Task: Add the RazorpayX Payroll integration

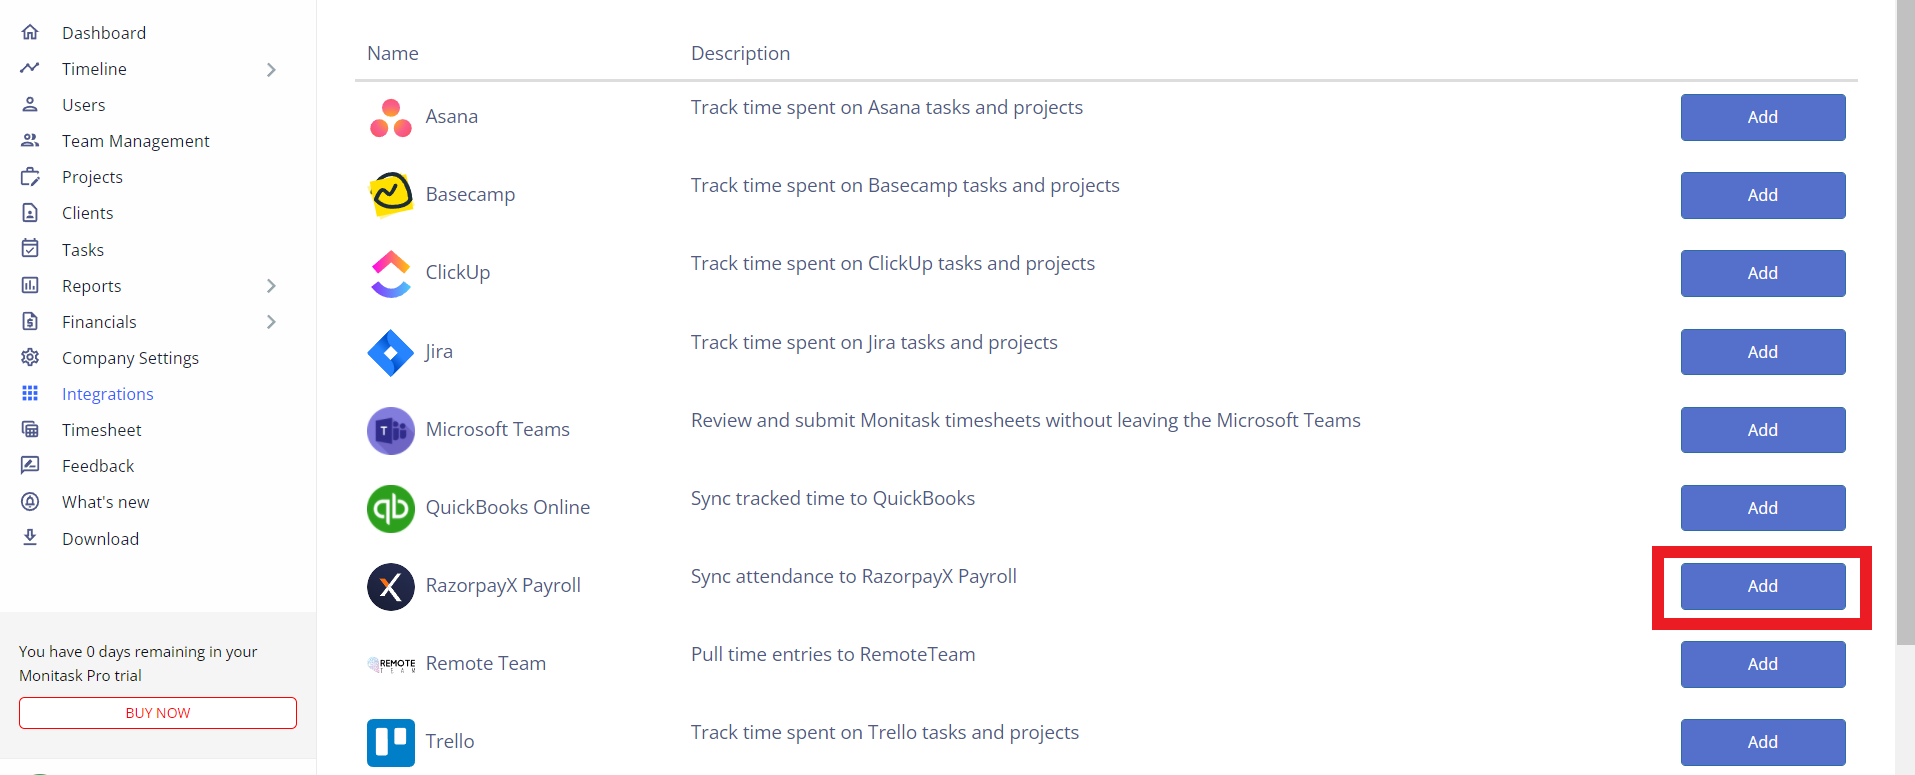Action: (x=1762, y=586)
